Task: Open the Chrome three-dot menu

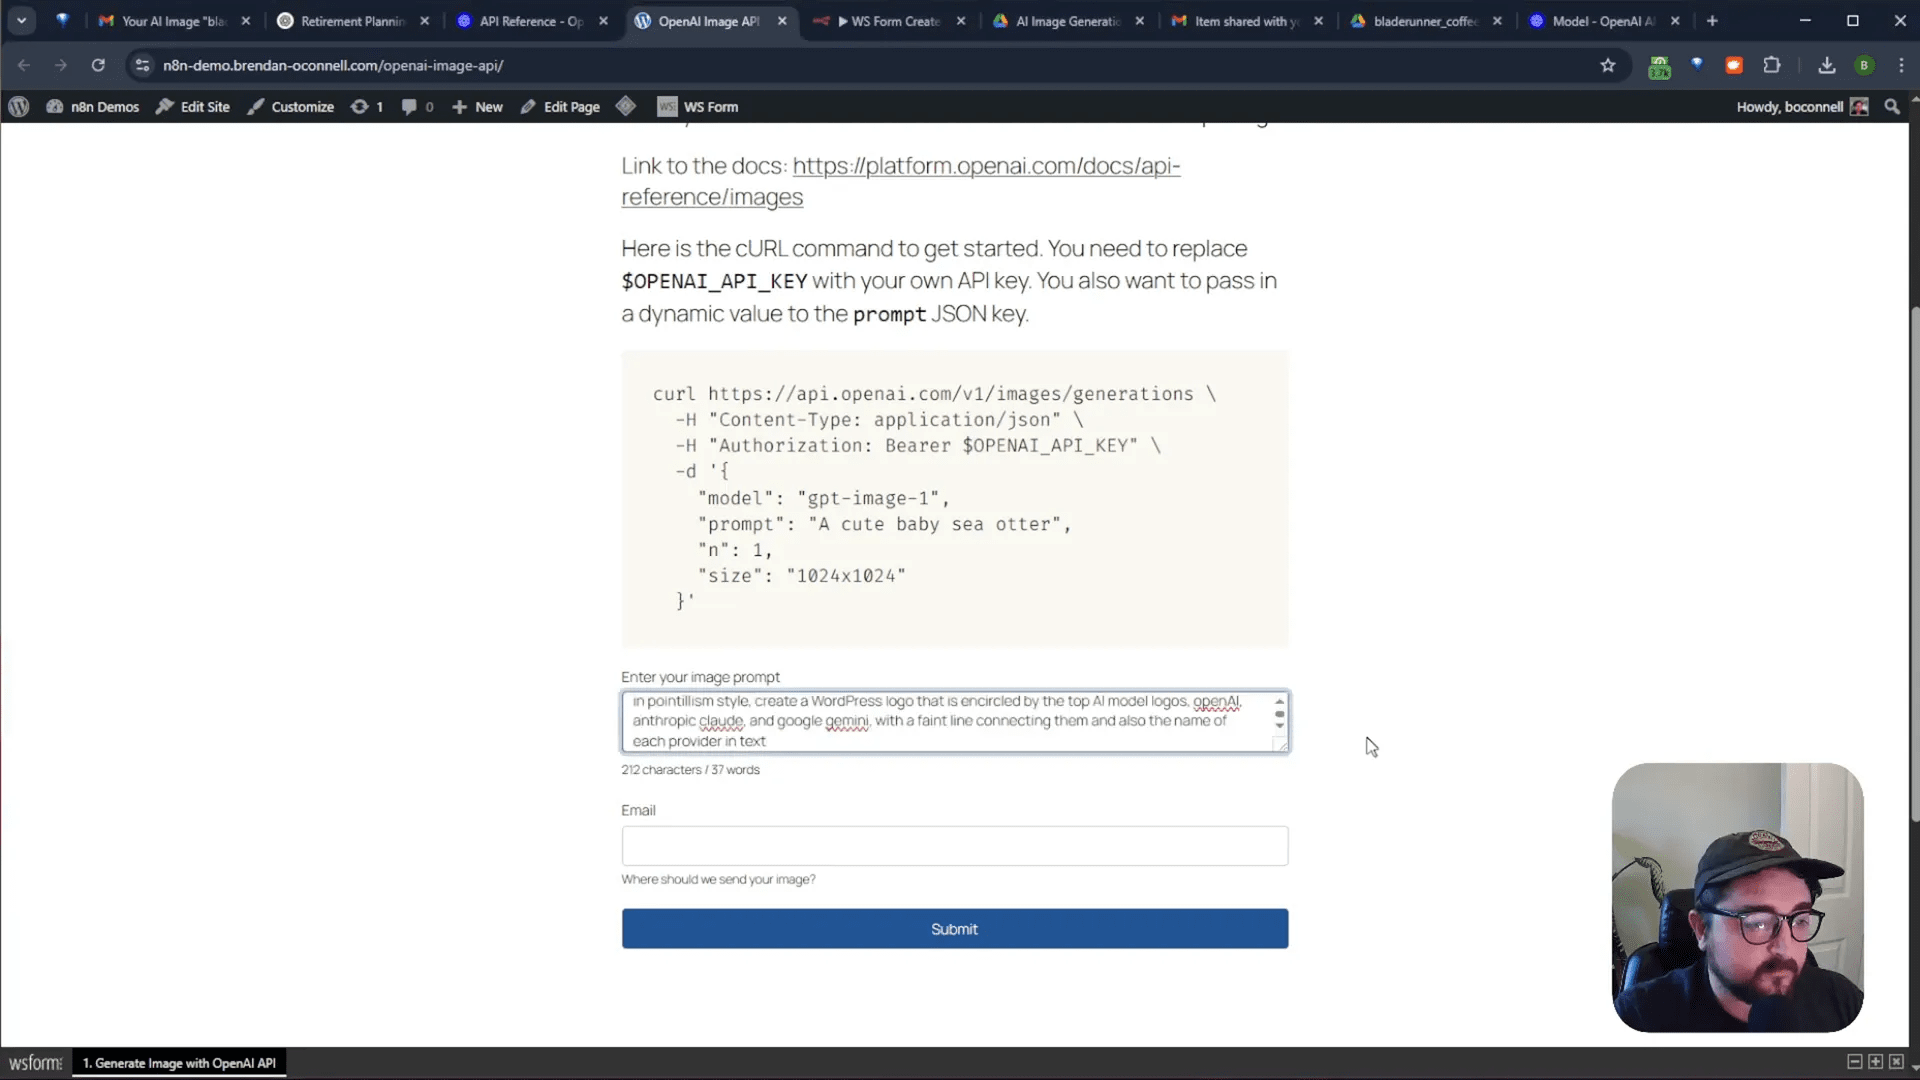Action: [1901, 65]
